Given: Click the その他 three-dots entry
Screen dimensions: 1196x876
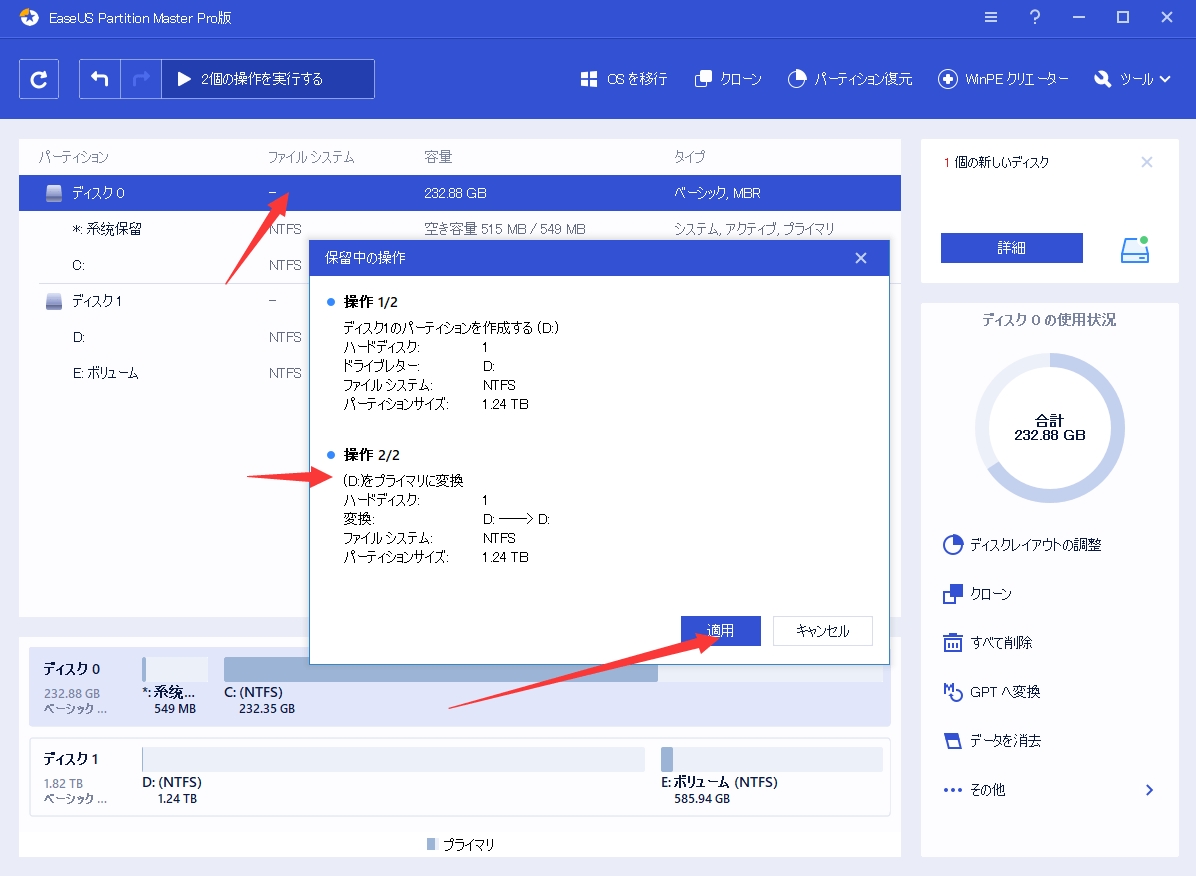Looking at the screenshot, I should click(975, 790).
